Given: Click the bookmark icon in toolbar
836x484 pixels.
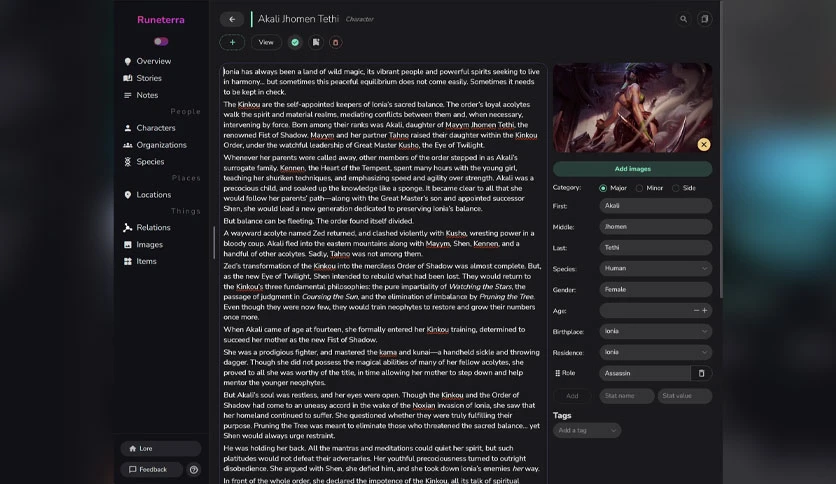Looking at the screenshot, I should tap(316, 42).
